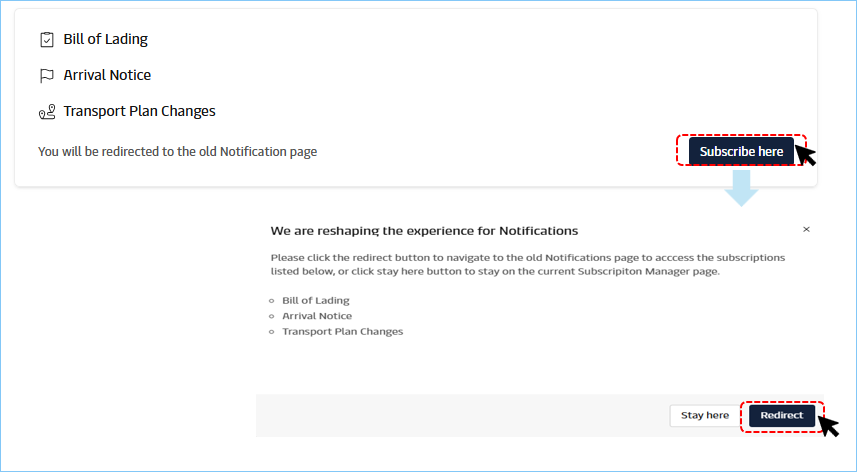Image resolution: width=857 pixels, height=472 pixels.
Task: Close the Notifications dialog with the X
Action: tap(806, 230)
